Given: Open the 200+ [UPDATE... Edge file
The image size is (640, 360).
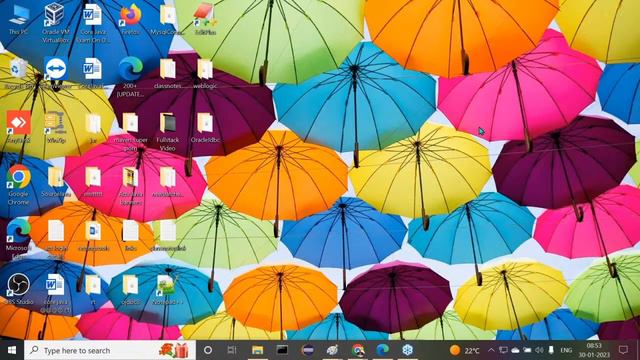Looking at the screenshot, I should (131, 77).
